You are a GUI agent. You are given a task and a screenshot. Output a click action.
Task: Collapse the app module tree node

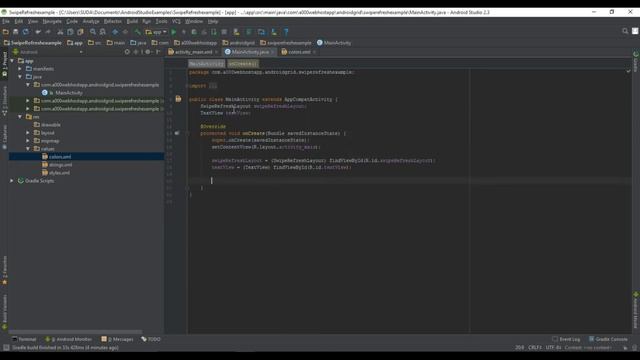pos(12,61)
